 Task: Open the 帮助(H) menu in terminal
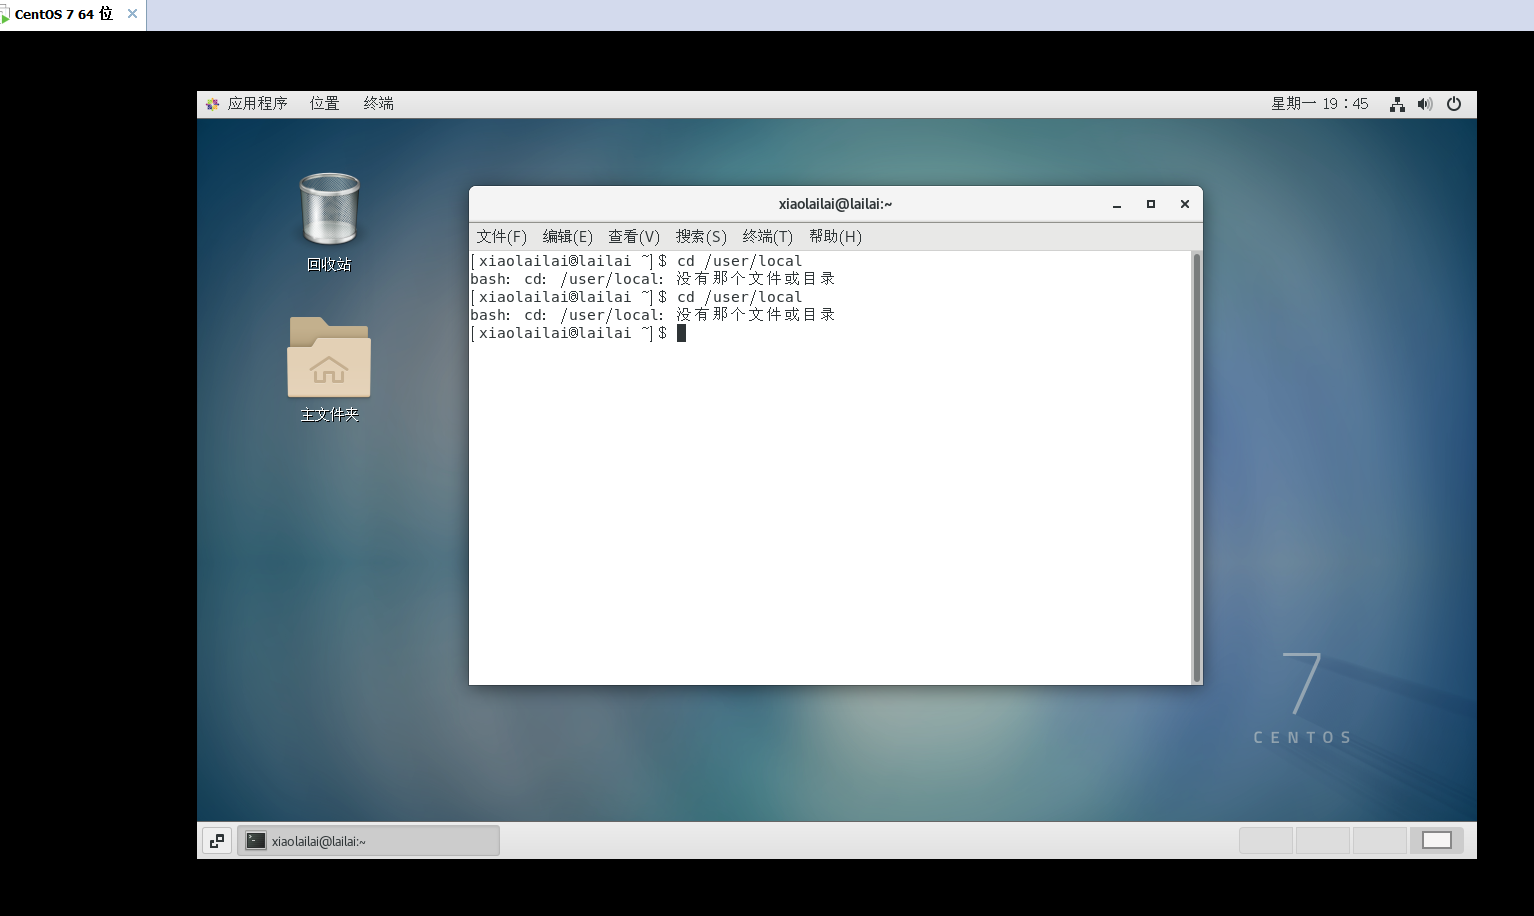[x=835, y=237]
